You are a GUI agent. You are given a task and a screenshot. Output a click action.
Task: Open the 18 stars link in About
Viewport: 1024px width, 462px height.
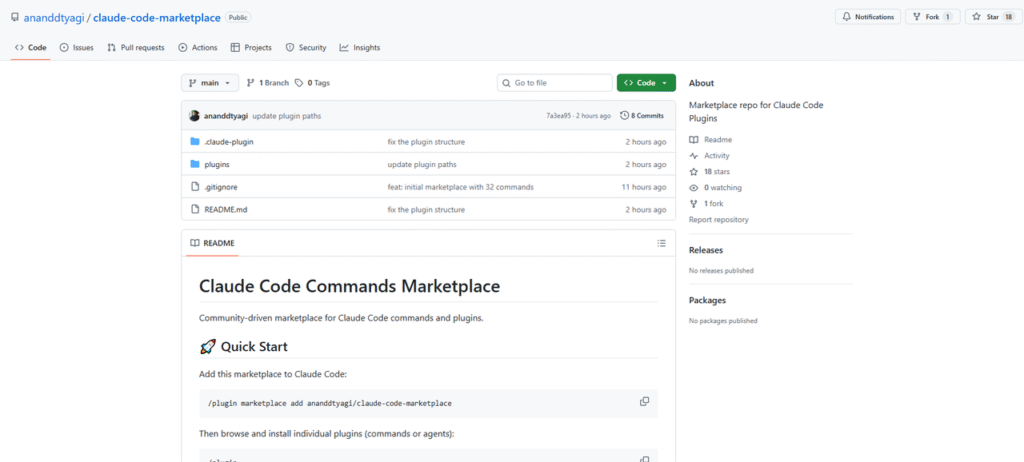point(716,172)
